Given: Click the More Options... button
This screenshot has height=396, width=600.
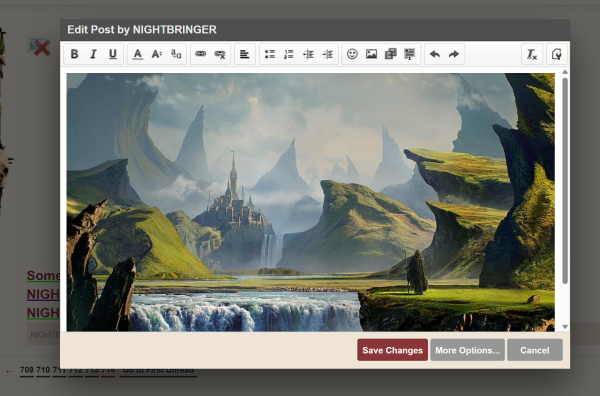Looking at the screenshot, I should click(x=467, y=350).
